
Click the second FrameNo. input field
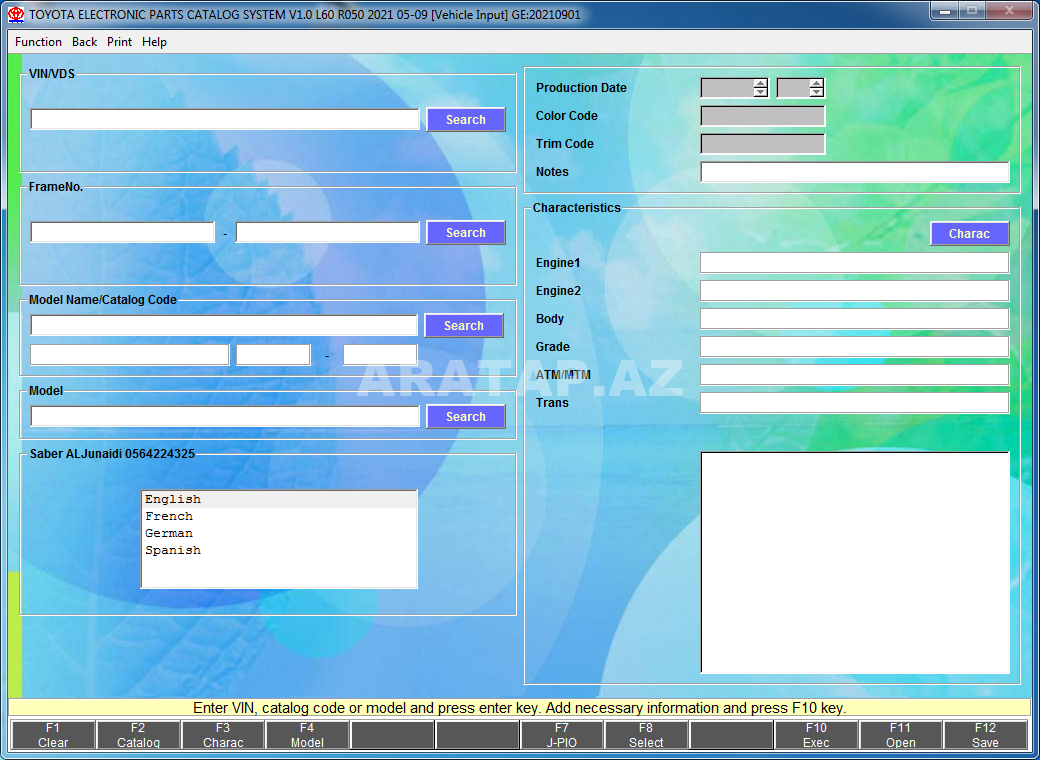pyautogui.click(x=328, y=232)
